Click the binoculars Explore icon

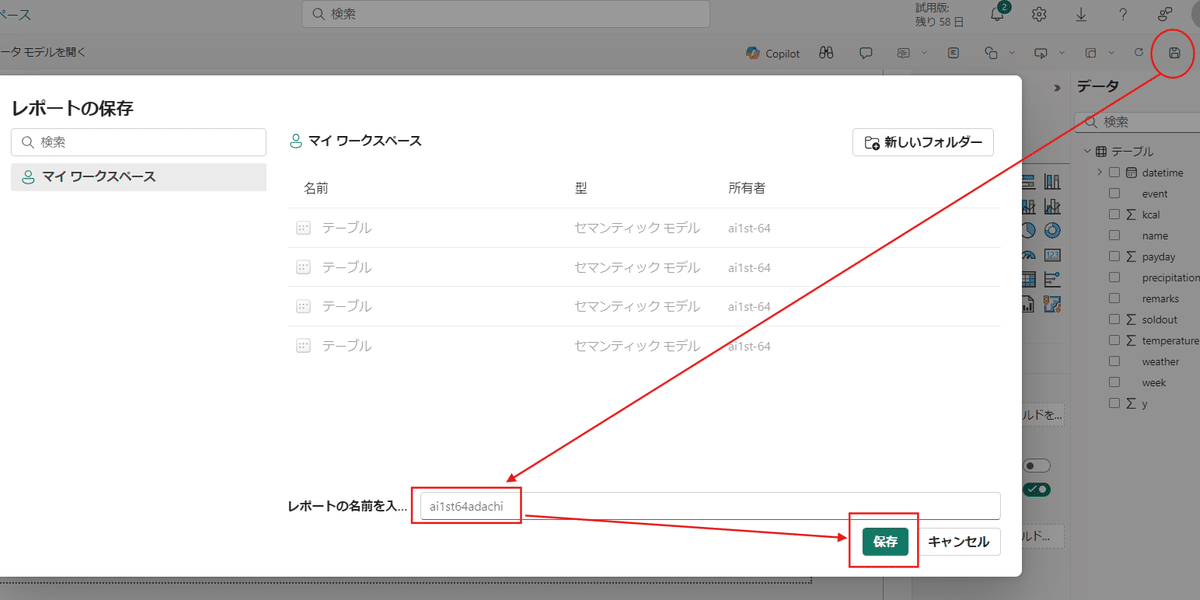(x=826, y=53)
